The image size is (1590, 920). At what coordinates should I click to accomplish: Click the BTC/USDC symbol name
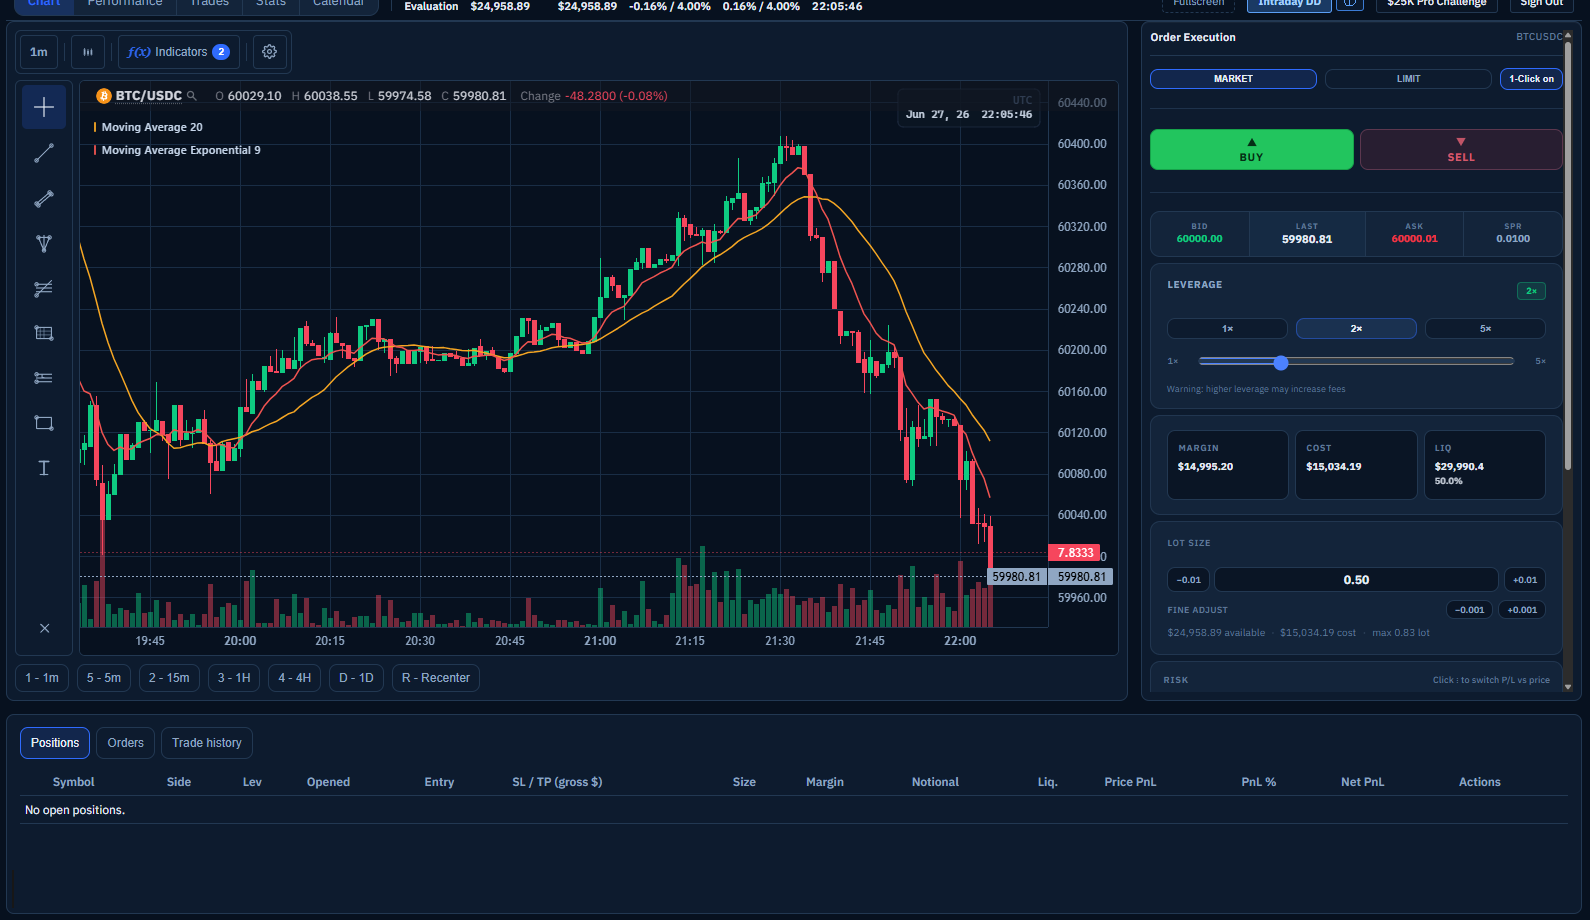149,96
